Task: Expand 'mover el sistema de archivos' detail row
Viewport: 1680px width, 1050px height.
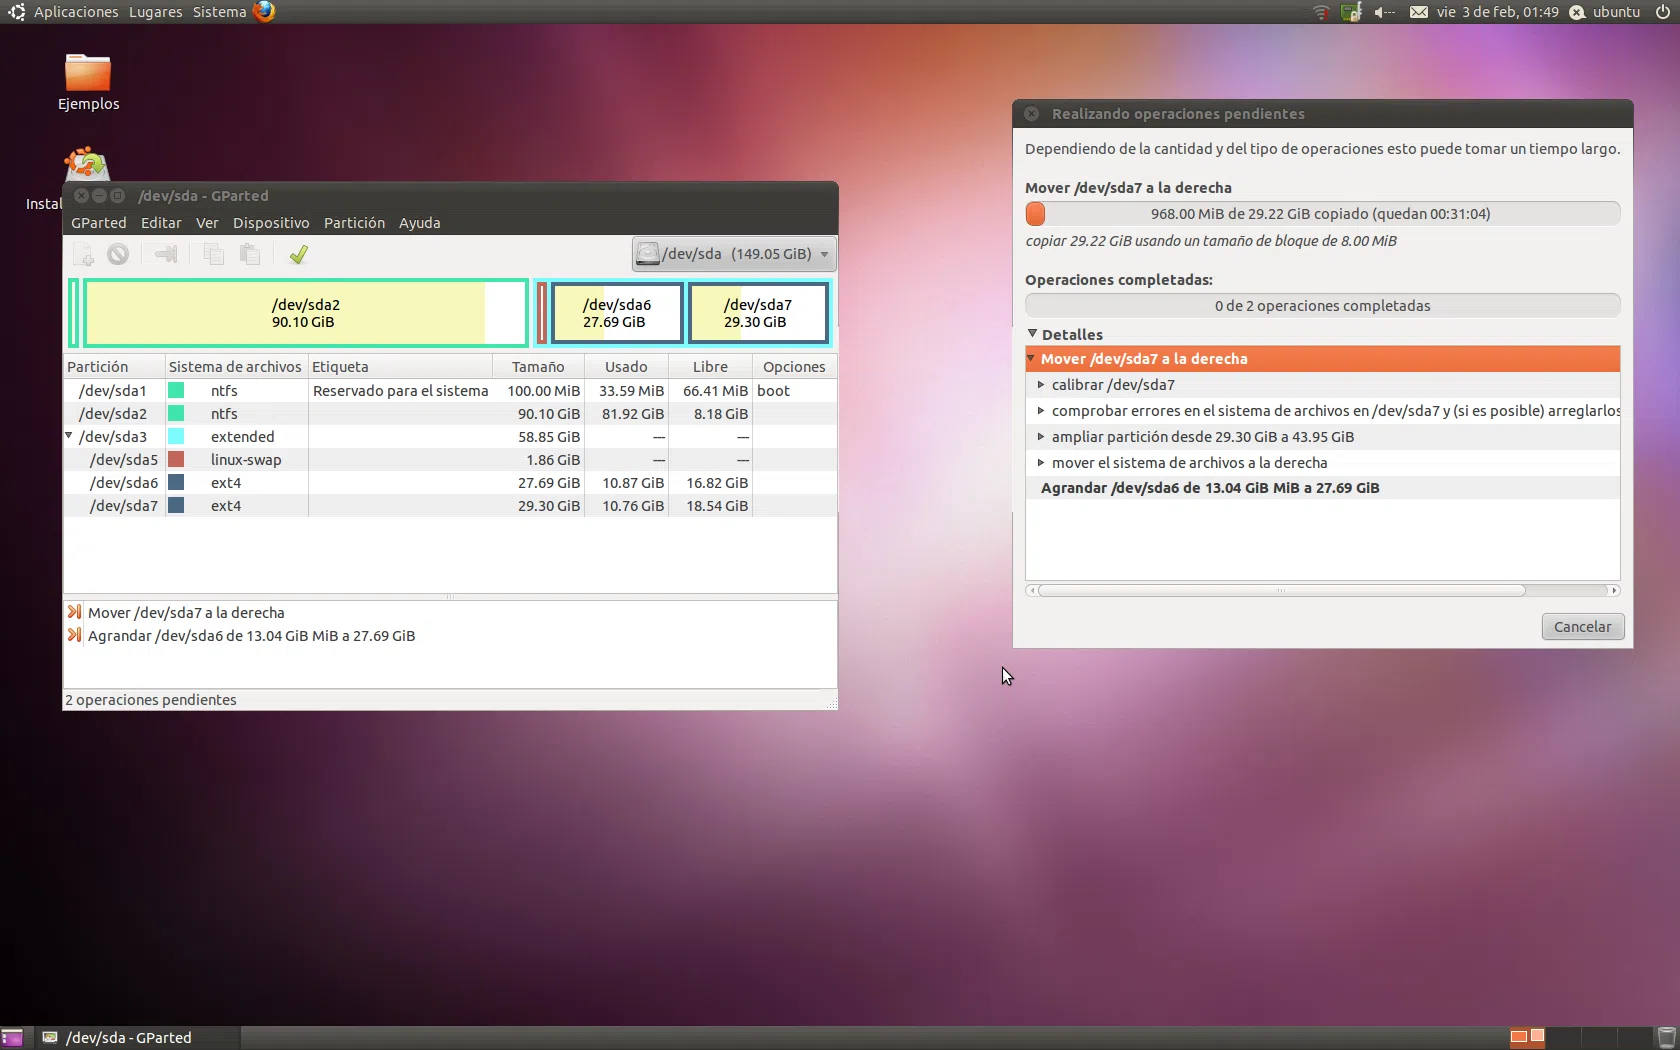Action: [1041, 463]
